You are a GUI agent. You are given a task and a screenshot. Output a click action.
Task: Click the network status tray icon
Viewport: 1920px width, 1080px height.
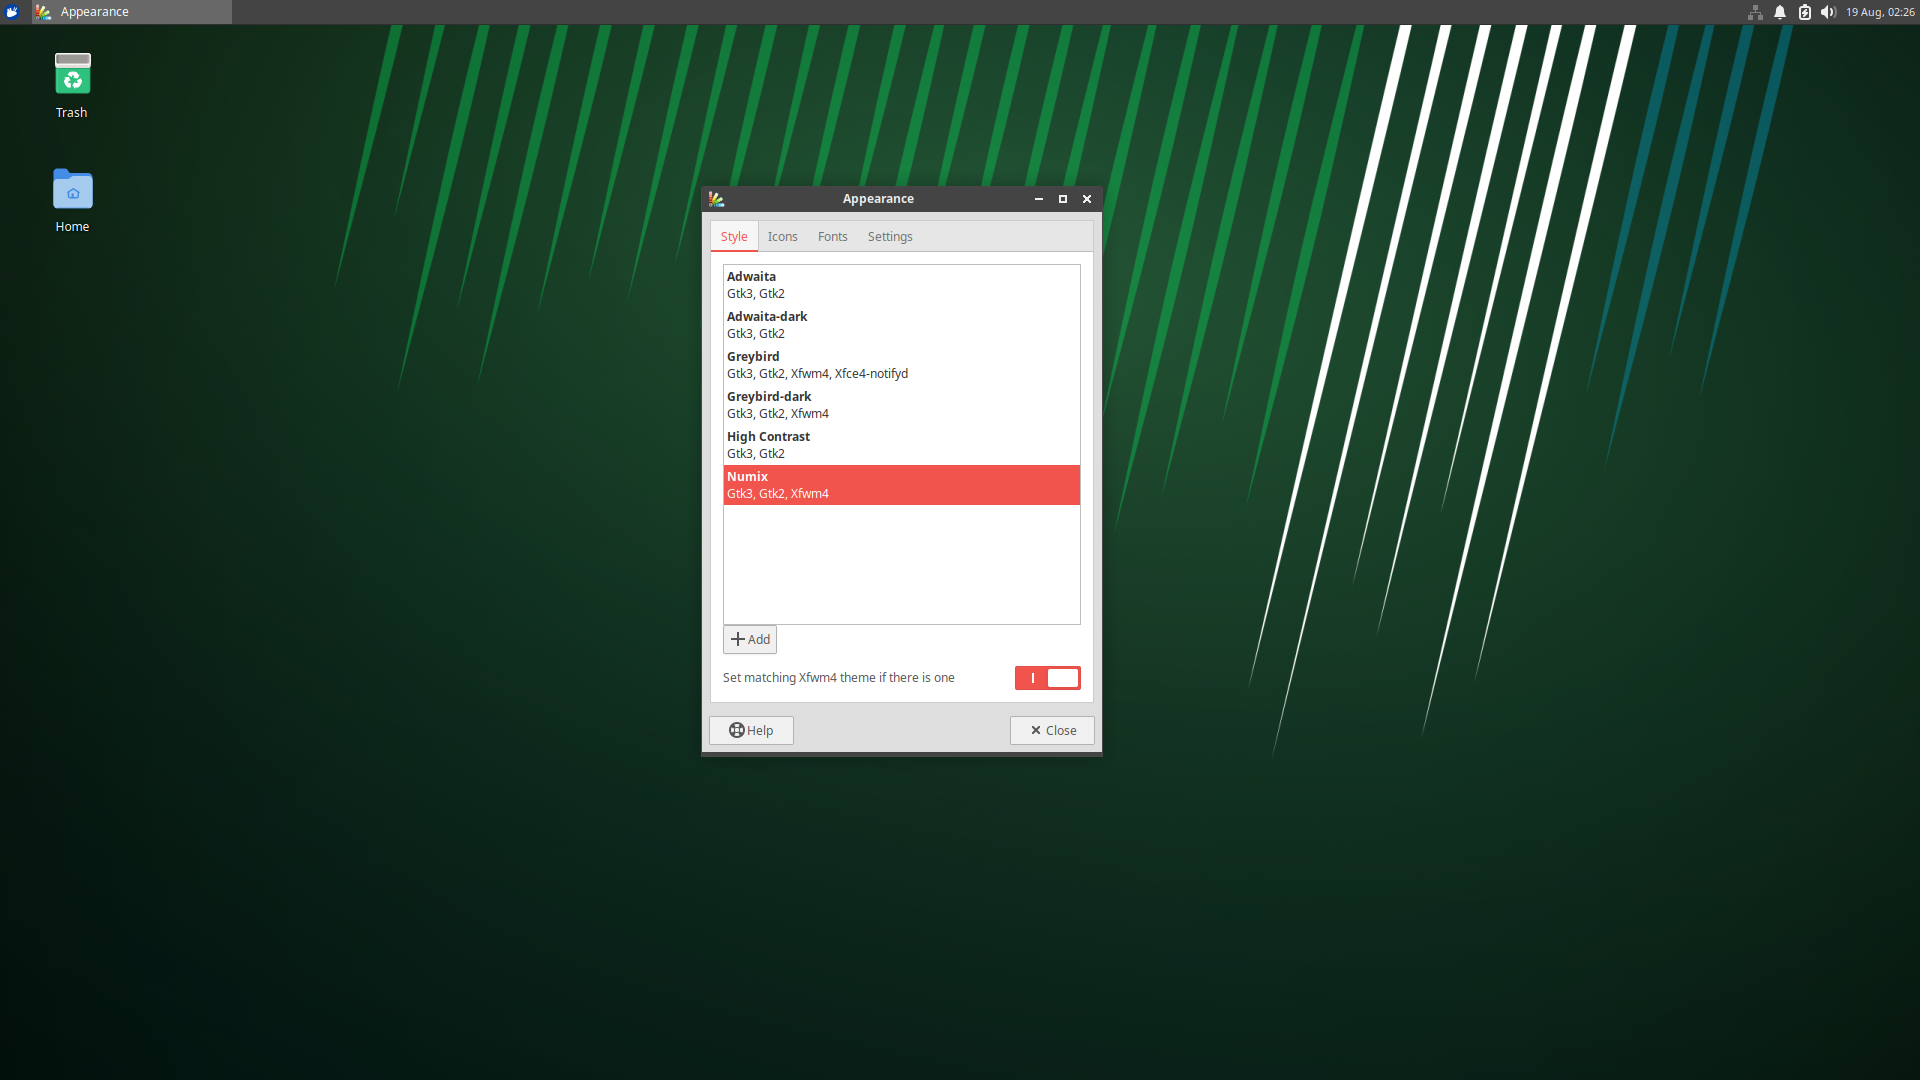coord(1755,12)
